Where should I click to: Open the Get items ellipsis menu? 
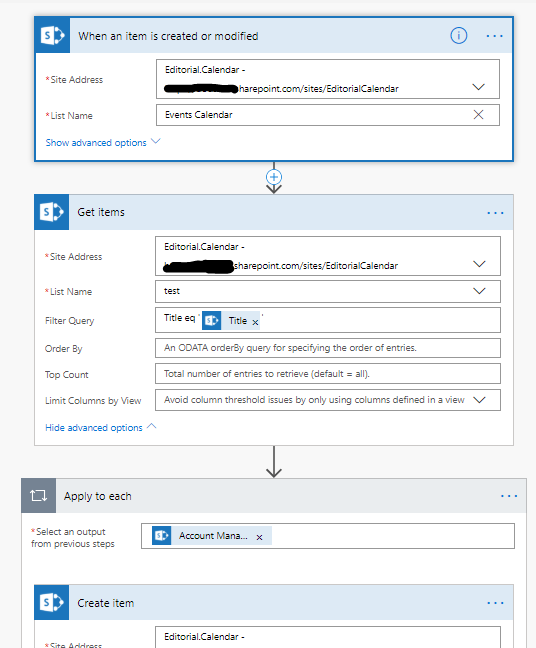(x=495, y=213)
